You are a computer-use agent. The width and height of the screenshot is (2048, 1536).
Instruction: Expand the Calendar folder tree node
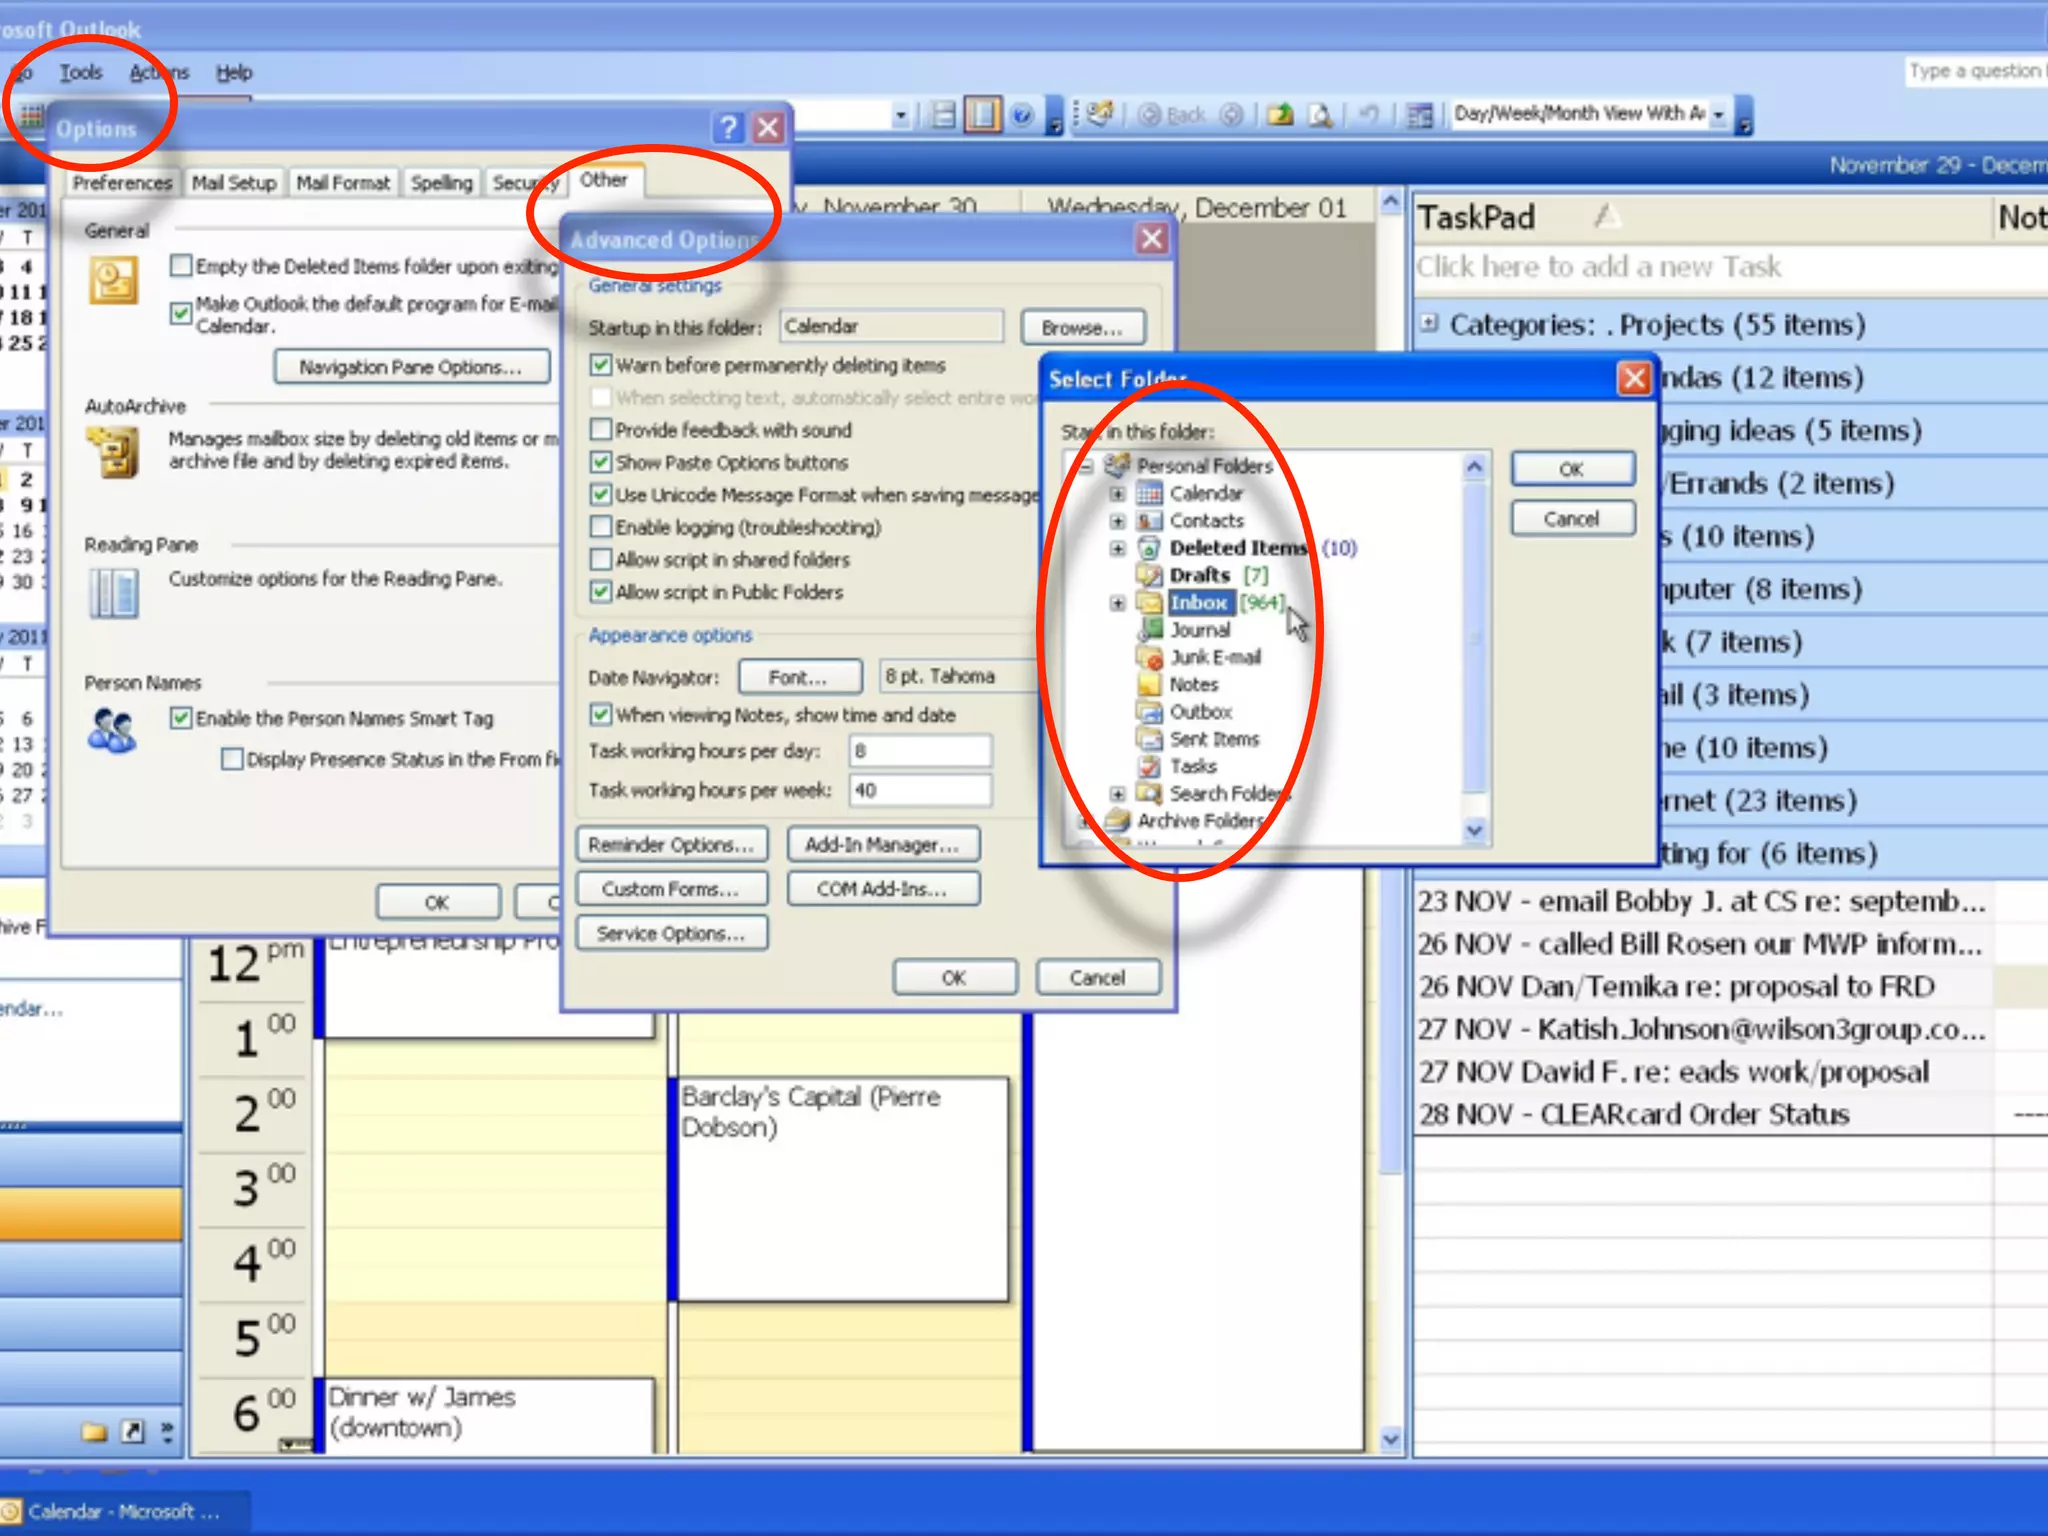point(1117,494)
